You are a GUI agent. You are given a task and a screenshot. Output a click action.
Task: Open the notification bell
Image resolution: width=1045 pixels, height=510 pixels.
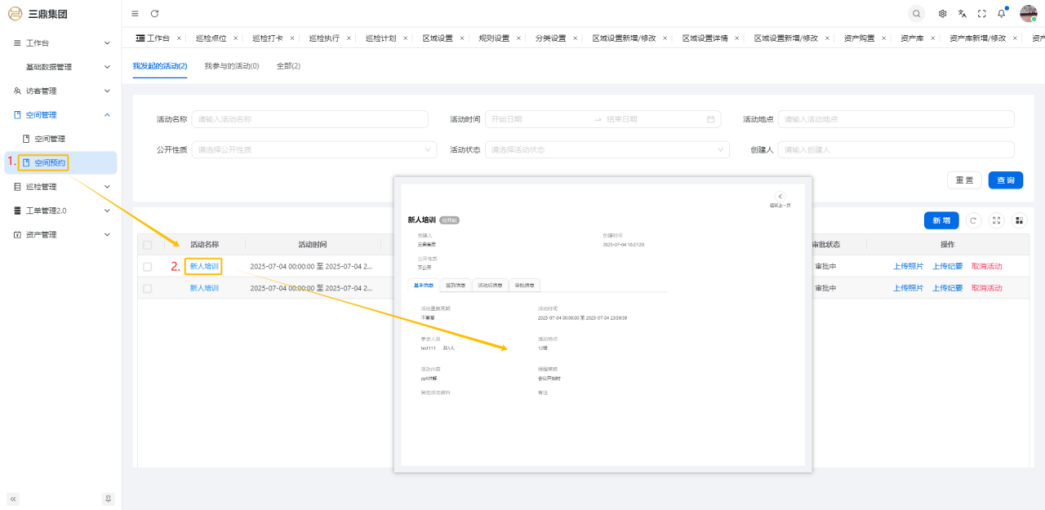[1001, 13]
